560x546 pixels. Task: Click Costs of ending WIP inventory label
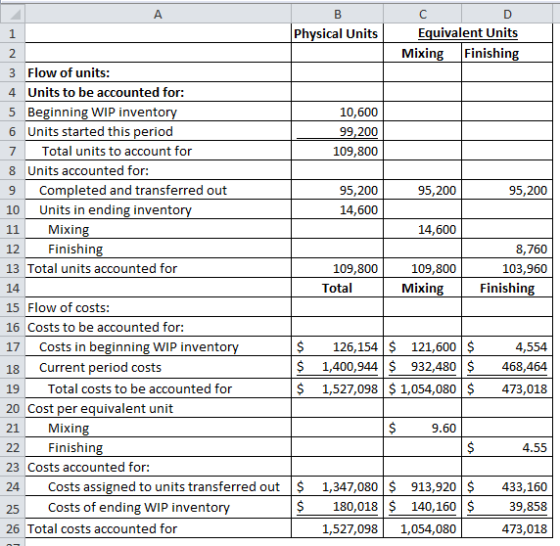pos(139,507)
